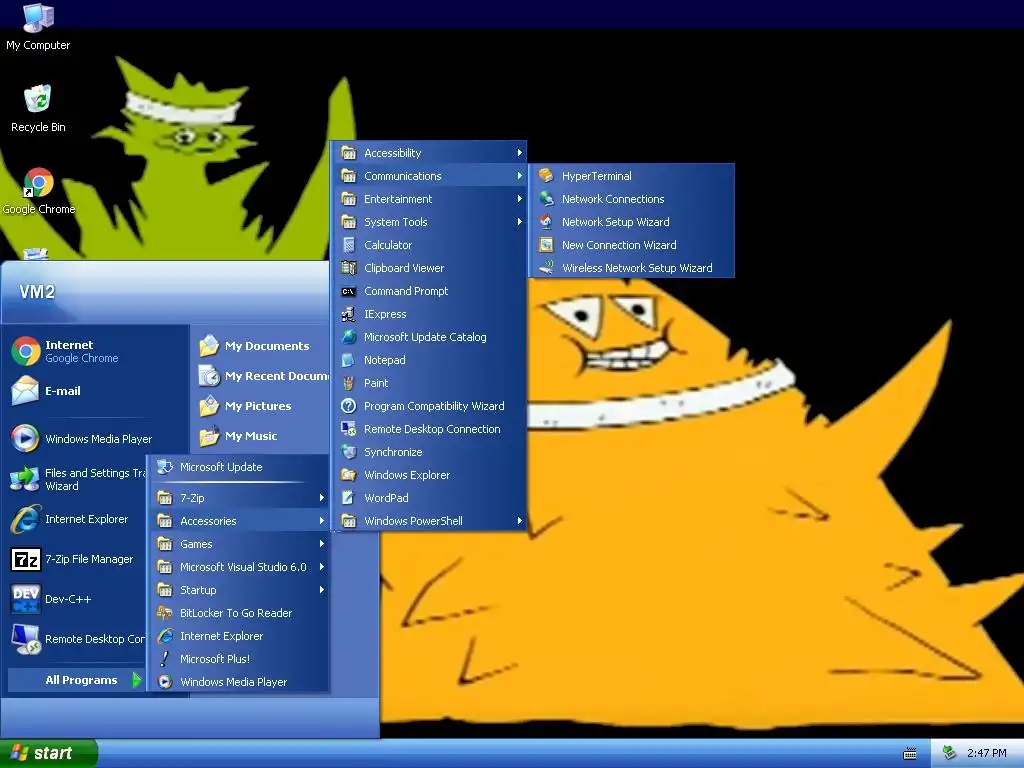Viewport: 1024px width, 768px height.
Task: Start Files and Settings Transfer Wizard
Action: (76, 479)
